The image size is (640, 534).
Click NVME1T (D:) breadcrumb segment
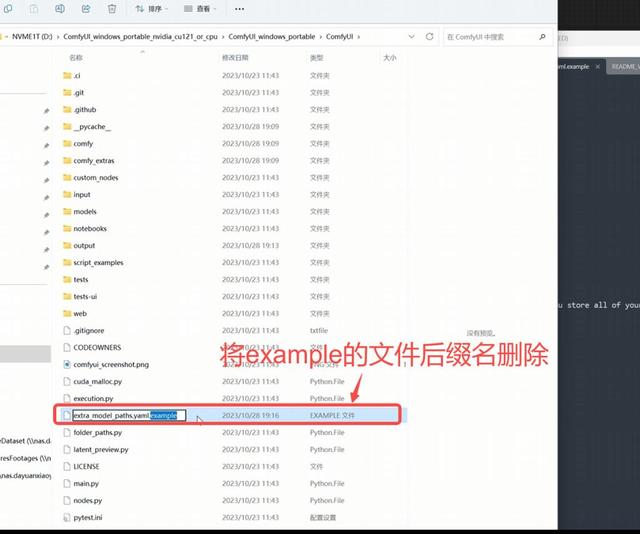point(32,36)
